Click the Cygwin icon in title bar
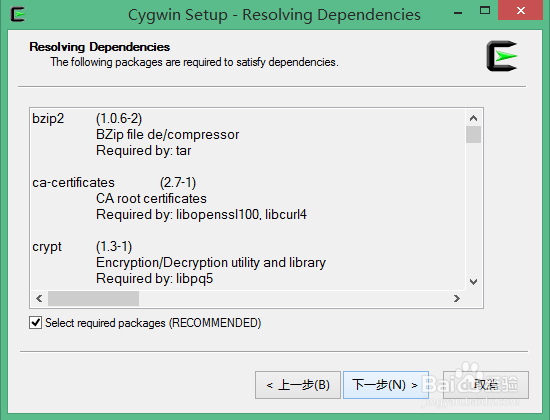This screenshot has height=420, width=550. (18, 14)
